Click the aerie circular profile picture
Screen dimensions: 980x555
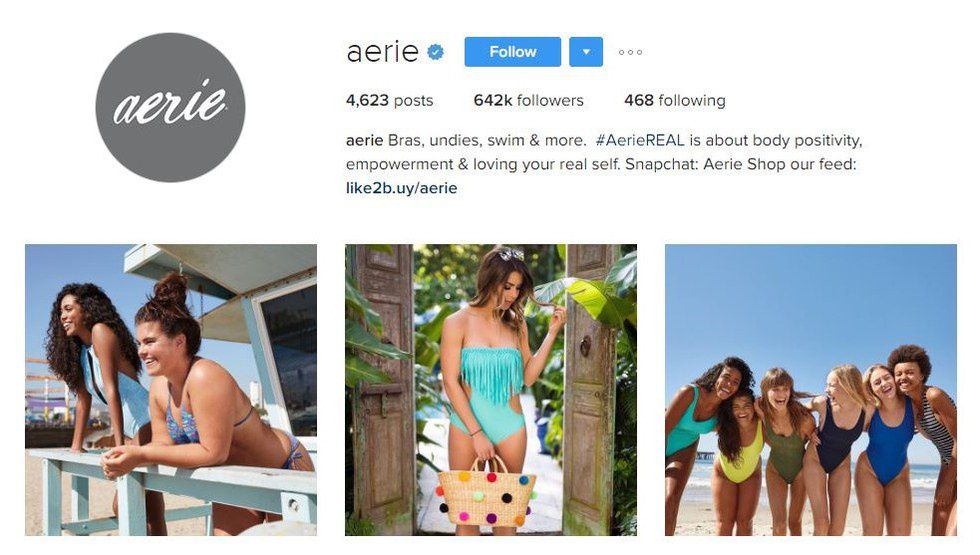pyautogui.click(x=170, y=108)
